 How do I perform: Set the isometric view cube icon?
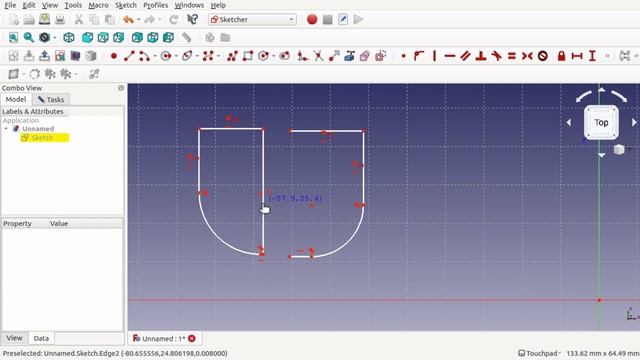pyautogui.click(x=69, y=38)
